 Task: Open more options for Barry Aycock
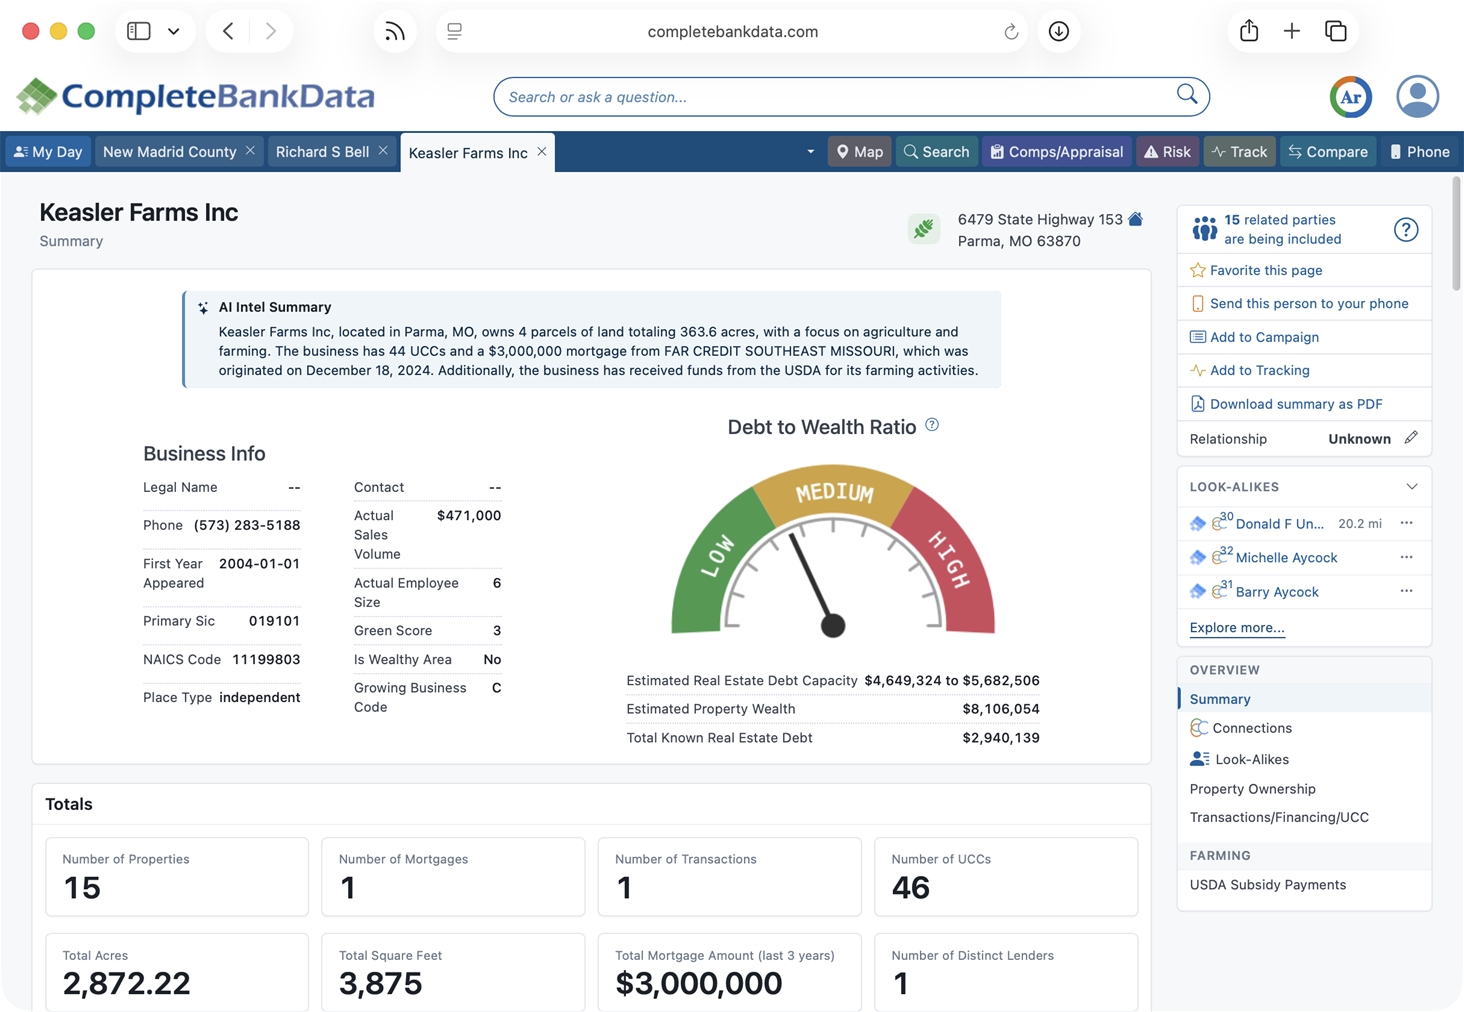click(x=1406, y=591)
